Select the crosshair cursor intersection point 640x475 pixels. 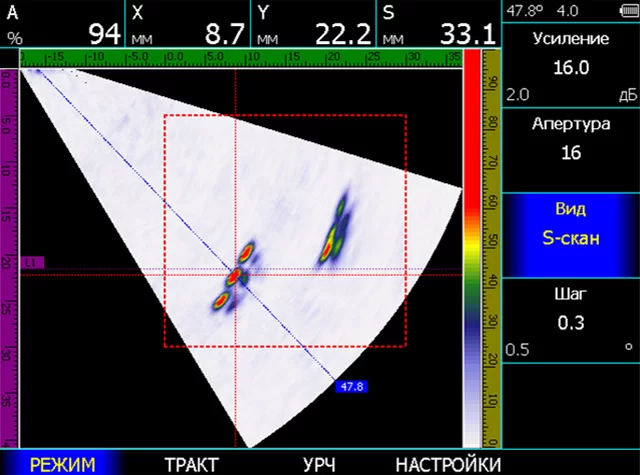235,273
